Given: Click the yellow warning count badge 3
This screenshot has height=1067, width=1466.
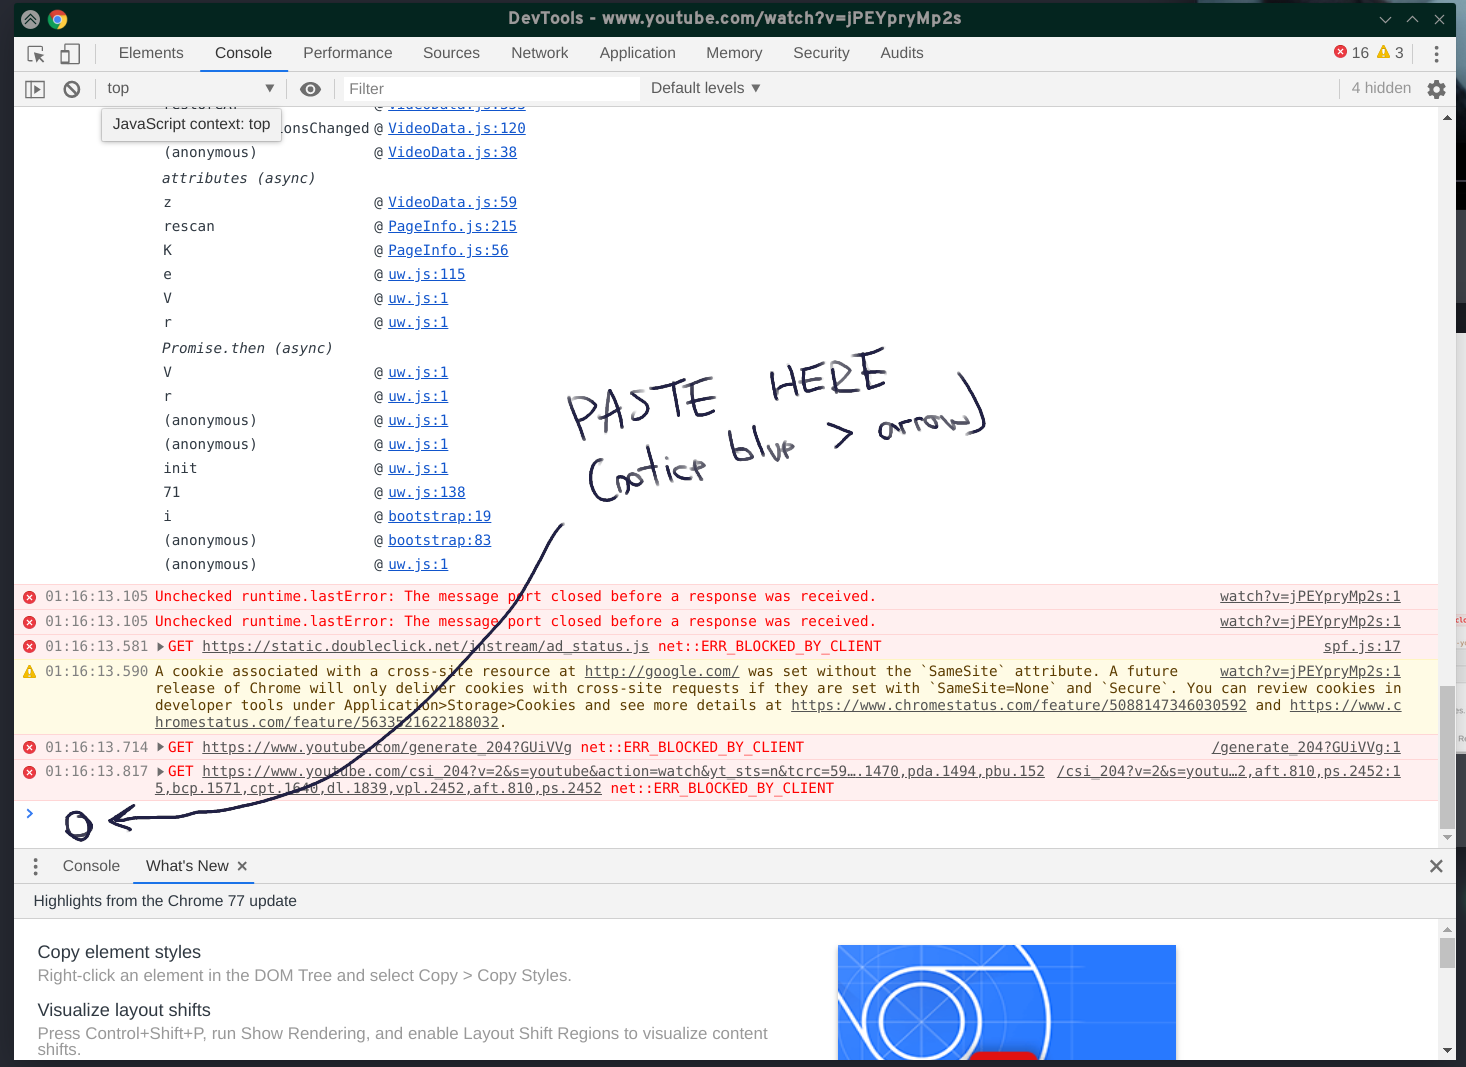Looking at the screenshot, I should pyautogui.click(x=1390, y=53).
